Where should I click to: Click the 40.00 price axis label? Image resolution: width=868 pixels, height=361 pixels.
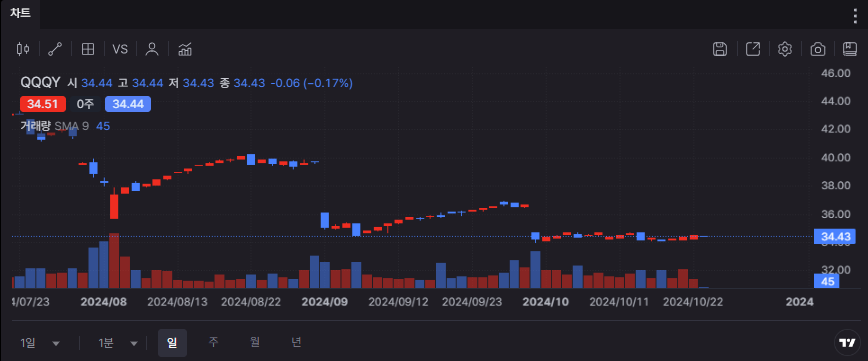pos(835,157)
